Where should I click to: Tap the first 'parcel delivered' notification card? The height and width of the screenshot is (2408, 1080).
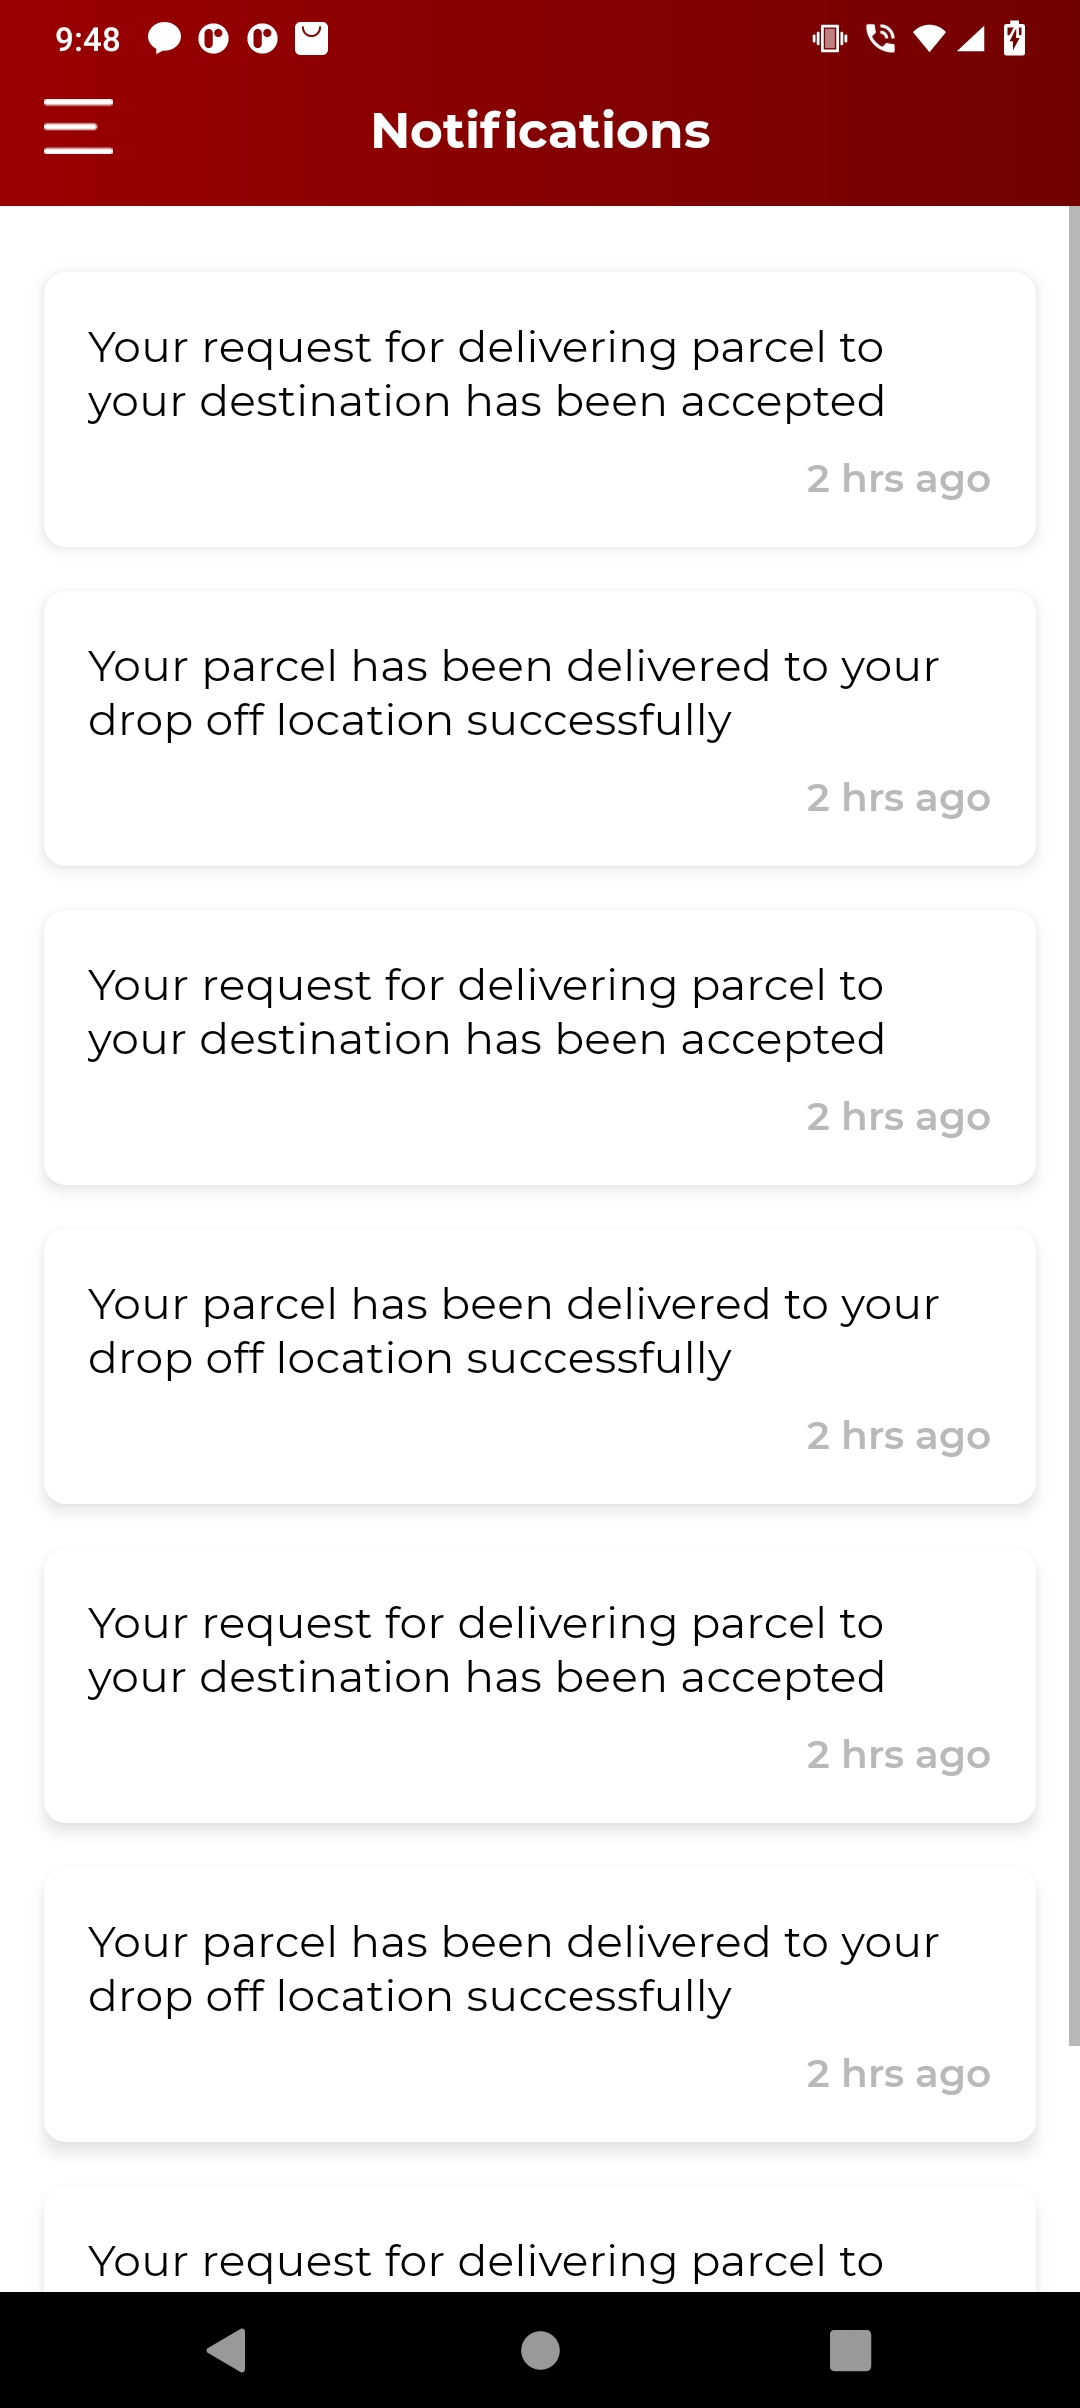pyautogui.click(x=540, y=728)
